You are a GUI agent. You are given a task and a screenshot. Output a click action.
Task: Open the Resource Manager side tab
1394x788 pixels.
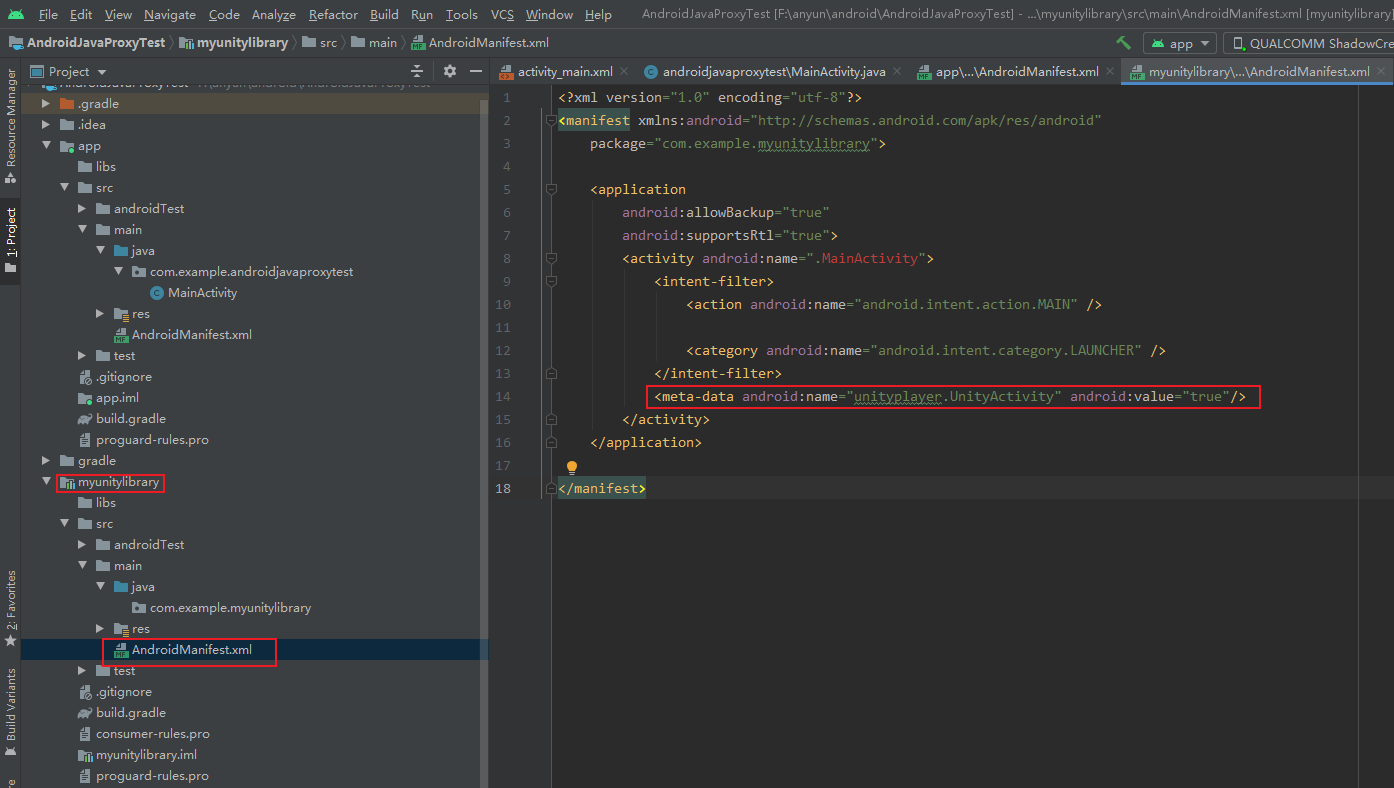click(x=10, y=125)
